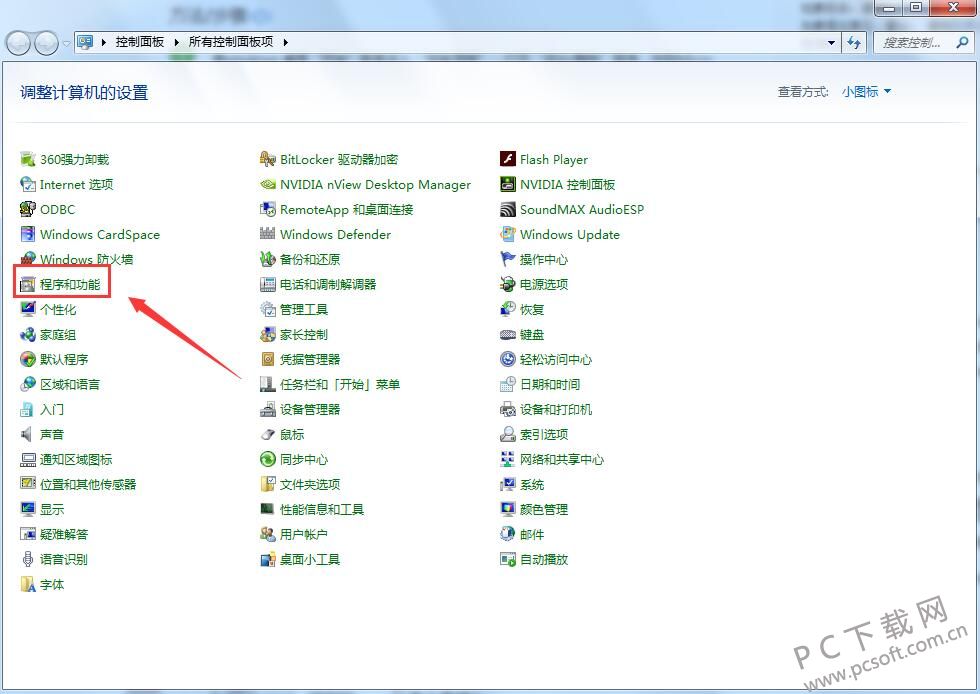Click the NVIDIA 控制面板 icon
Screen dimensions: 980x694
(x=508, y=184)
